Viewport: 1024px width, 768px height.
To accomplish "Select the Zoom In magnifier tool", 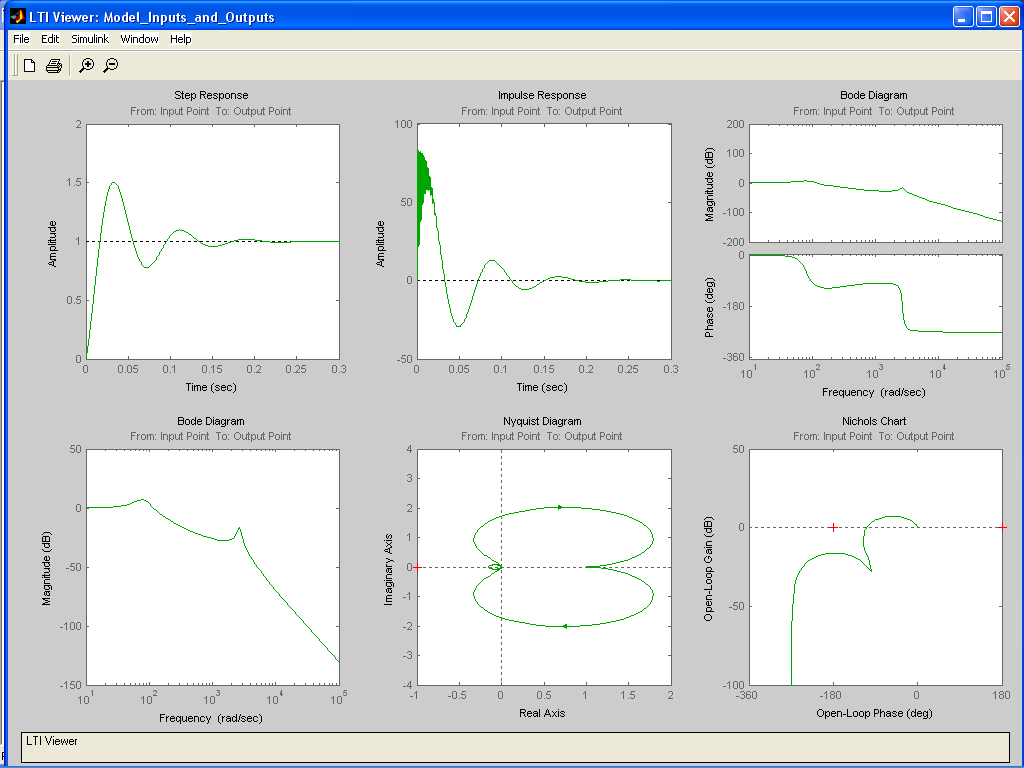I will click(86, 65).
